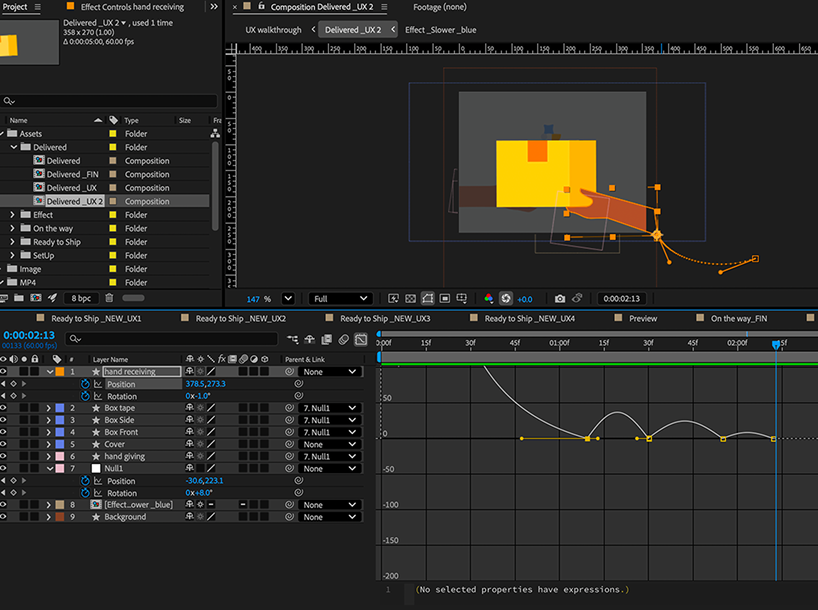Toggle the shy switch on Box Side layer
This screenshot has height=610, width=818.
tap(189, 420)
